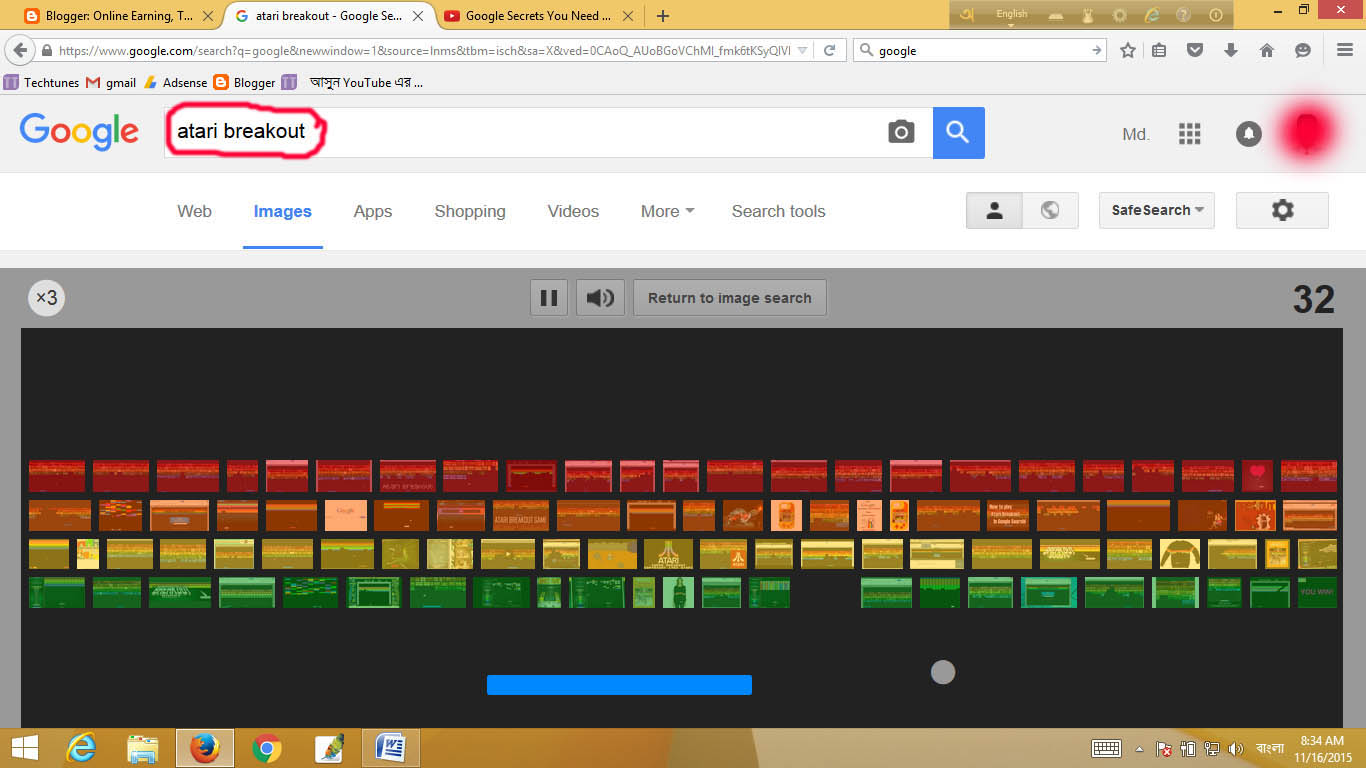The height and width of the screenshot is (768, 1366).
Task: Open File Explorer from taskbar
Action: 143,748
